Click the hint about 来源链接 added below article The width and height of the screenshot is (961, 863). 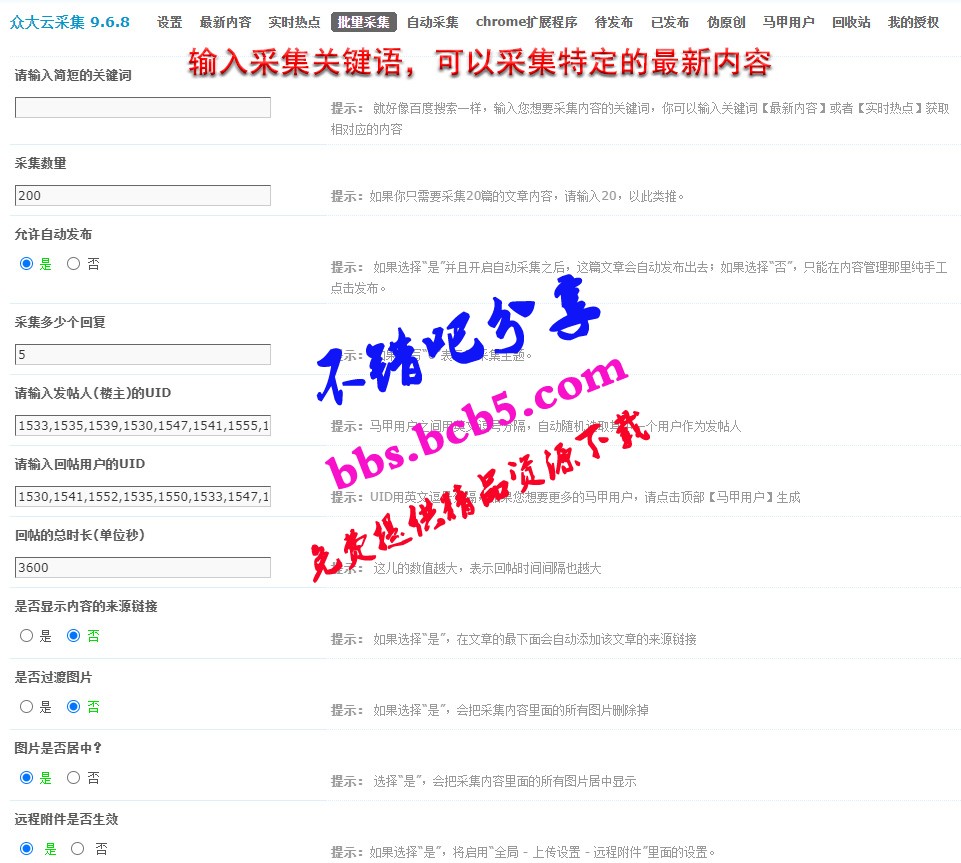tap(514, 639)
